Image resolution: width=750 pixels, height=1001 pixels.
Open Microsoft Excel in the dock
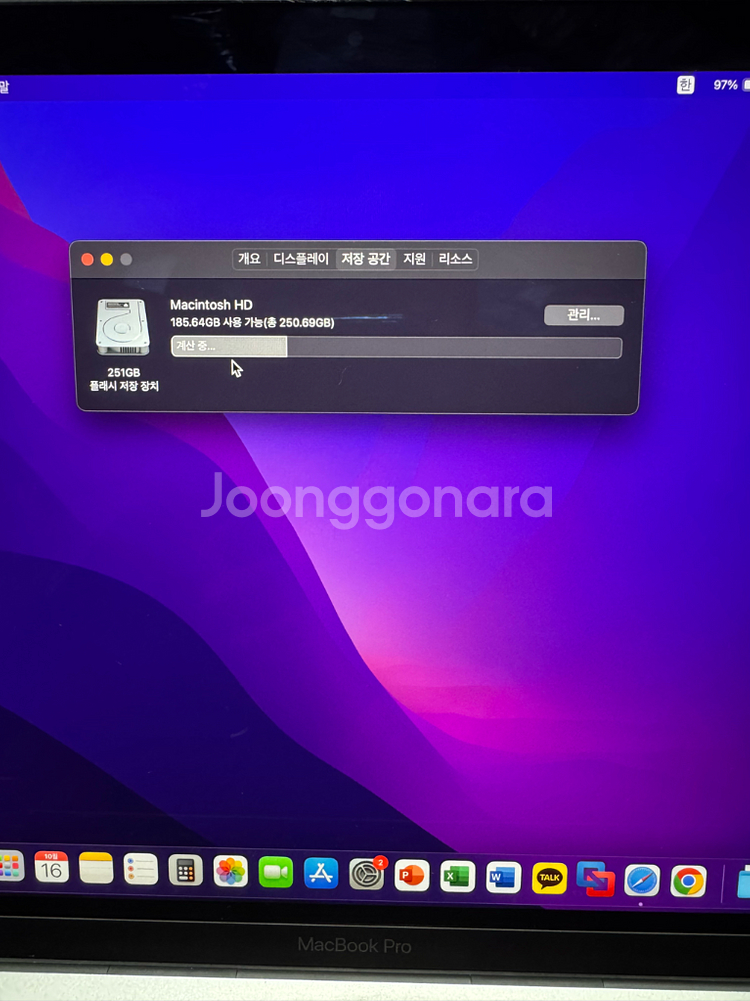457,877
